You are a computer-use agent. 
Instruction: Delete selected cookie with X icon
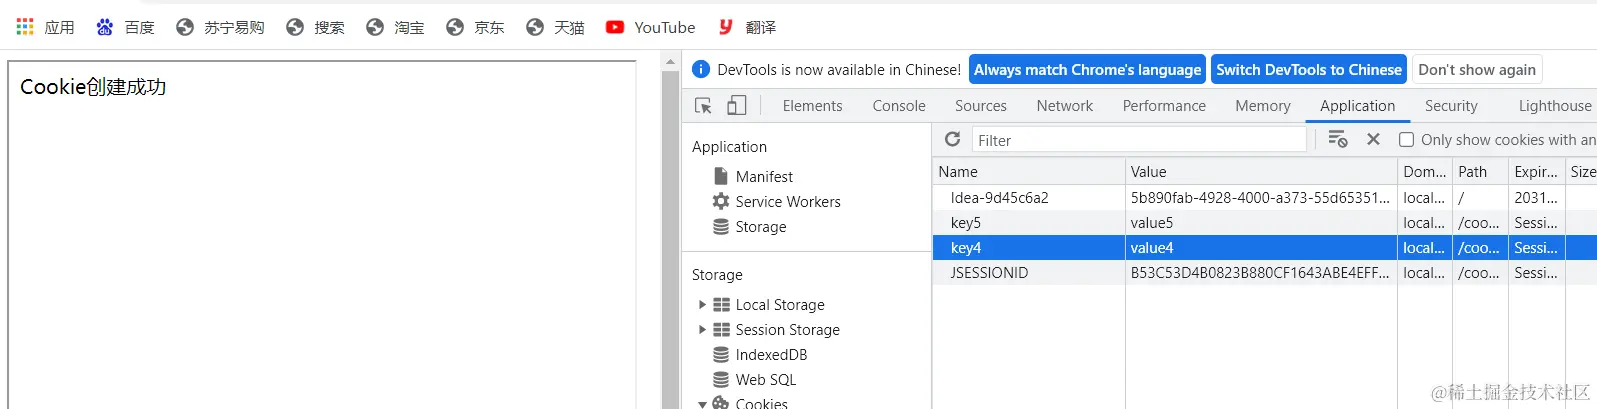pos(1373,139)
